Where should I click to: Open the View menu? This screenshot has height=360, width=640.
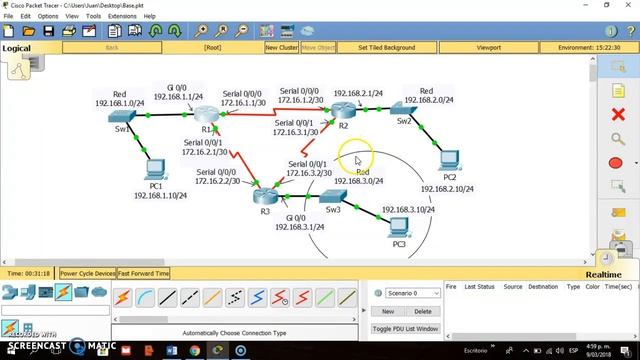(72, 16)
